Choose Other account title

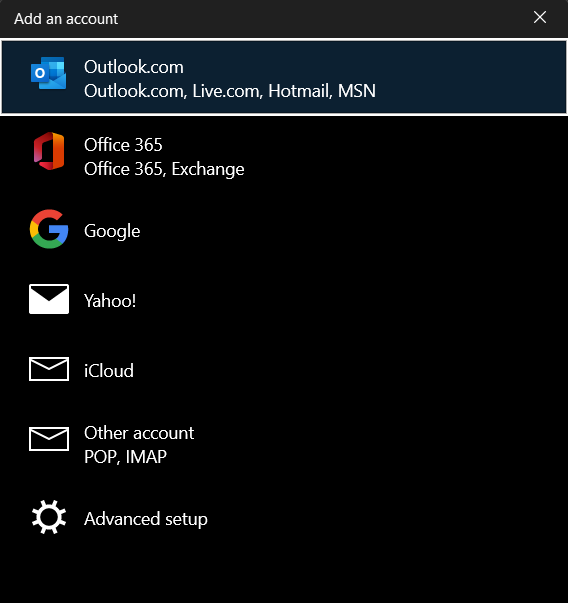tap(139, 433)
